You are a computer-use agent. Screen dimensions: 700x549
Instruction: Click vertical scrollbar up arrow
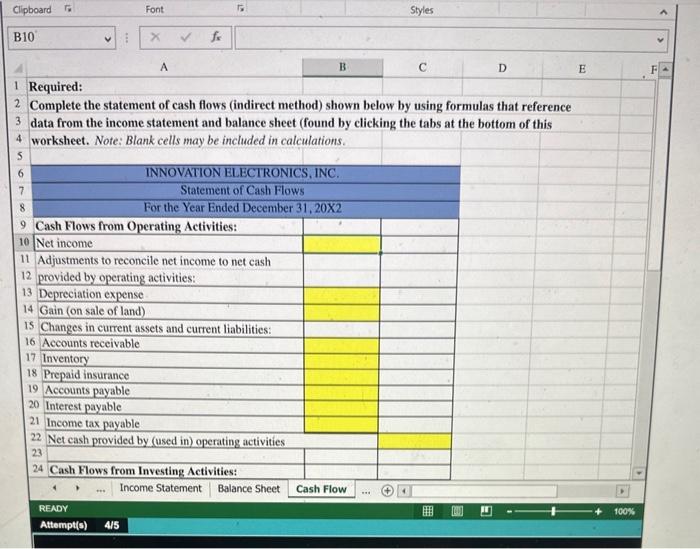tap(665, 70)
